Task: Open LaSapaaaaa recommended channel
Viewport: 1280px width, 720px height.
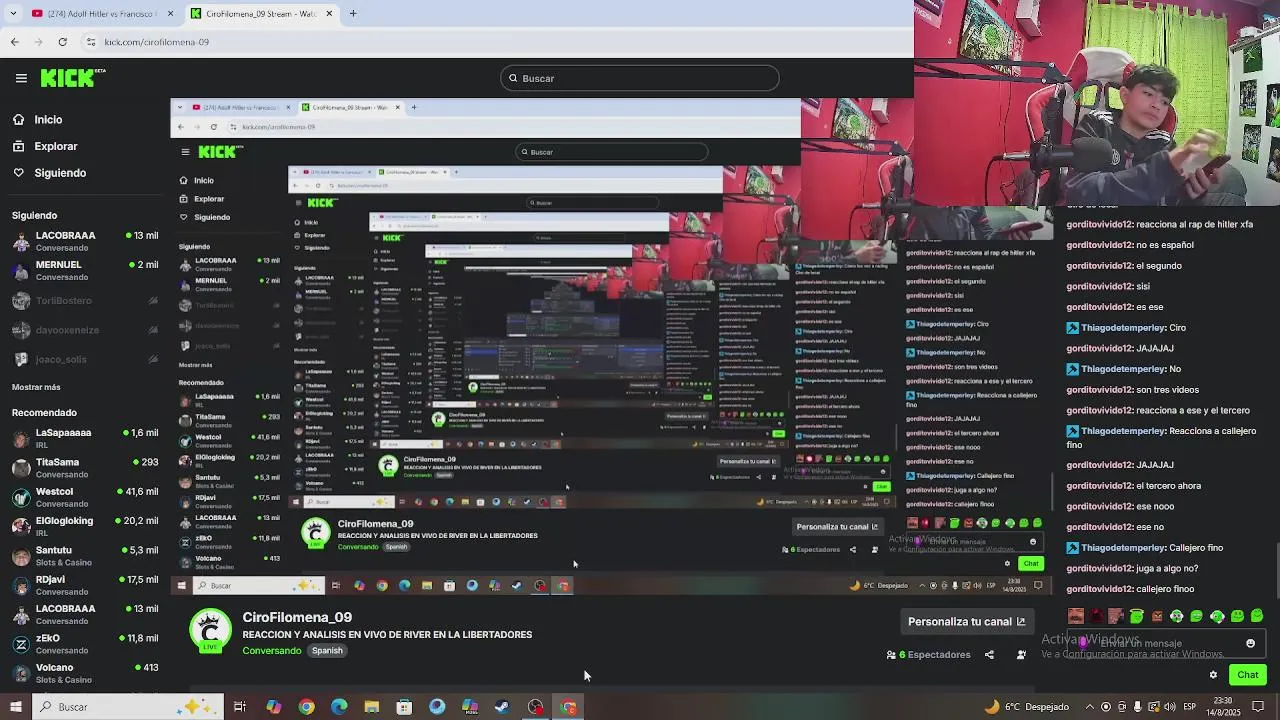Action: (x=85, y=438)
